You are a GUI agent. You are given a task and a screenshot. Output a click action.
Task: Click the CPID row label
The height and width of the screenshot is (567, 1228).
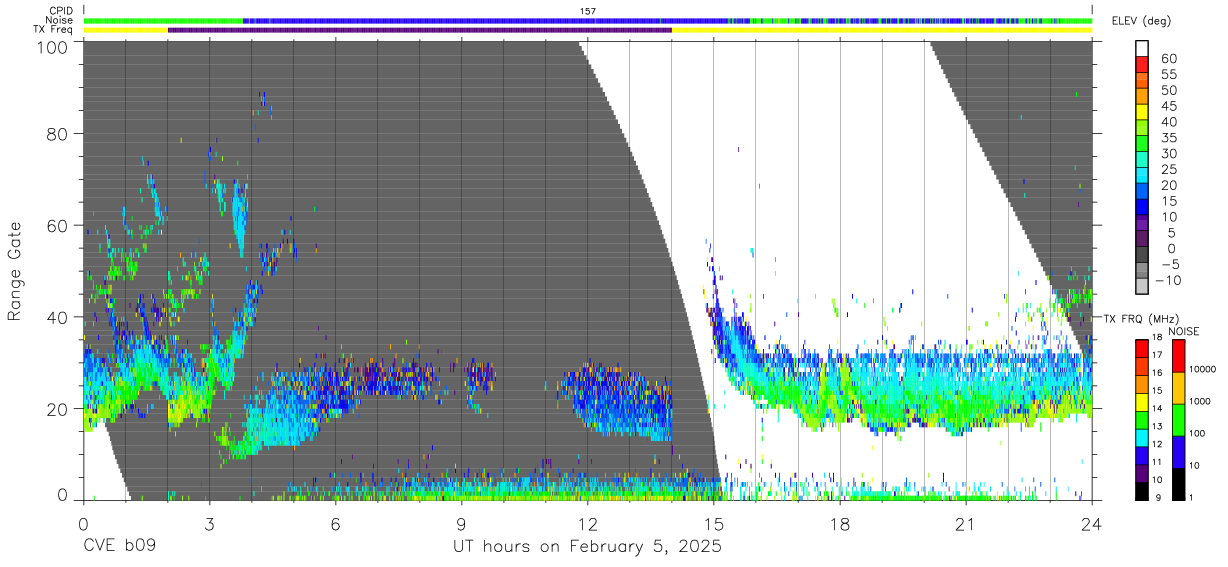click(61, 11)
